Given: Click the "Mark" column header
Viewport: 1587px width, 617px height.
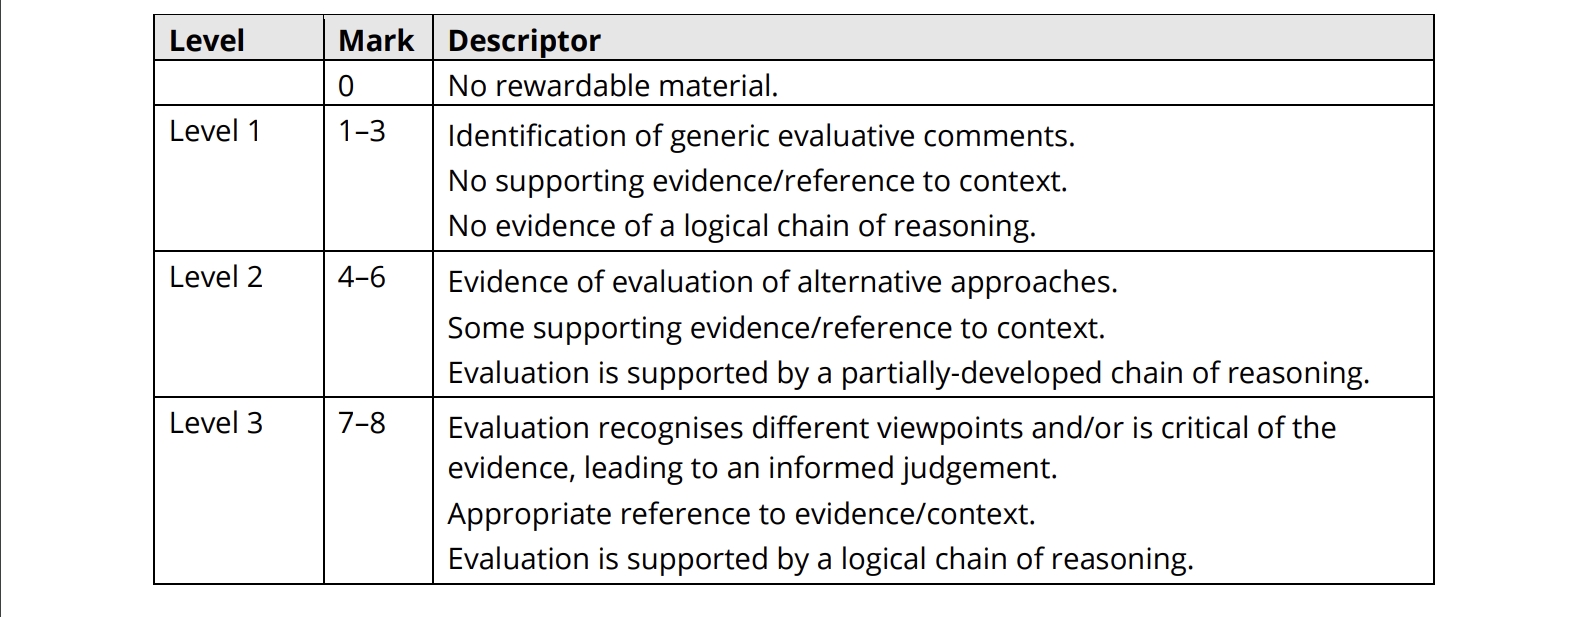Looking at the screenshot, I should tap(376, 41).
